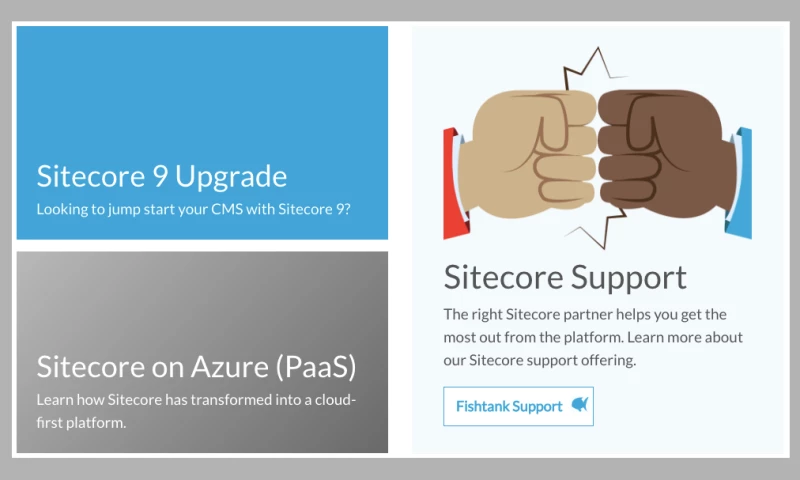Select the Sitecore Support heading
The width and height of the screenshot is (800, 480).
565,276
